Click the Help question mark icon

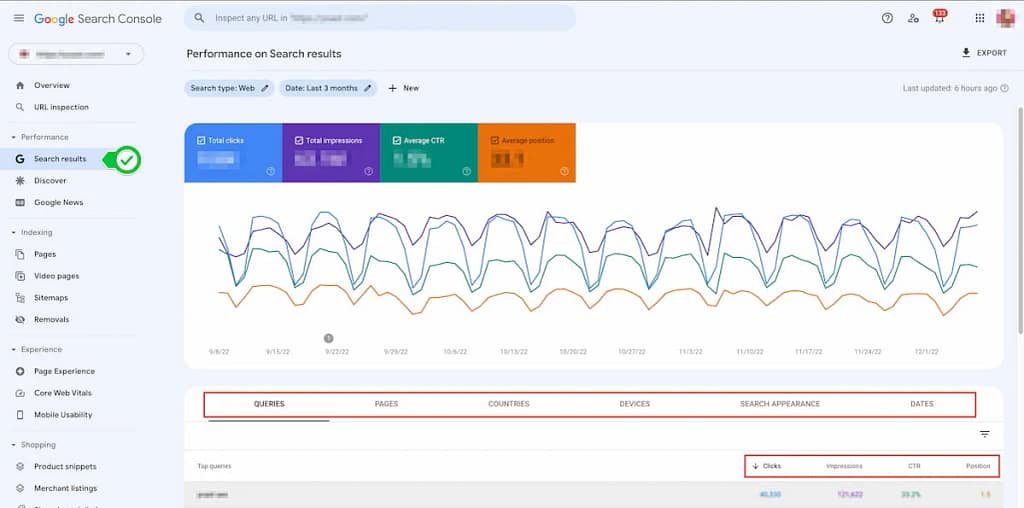pos(887,18)
